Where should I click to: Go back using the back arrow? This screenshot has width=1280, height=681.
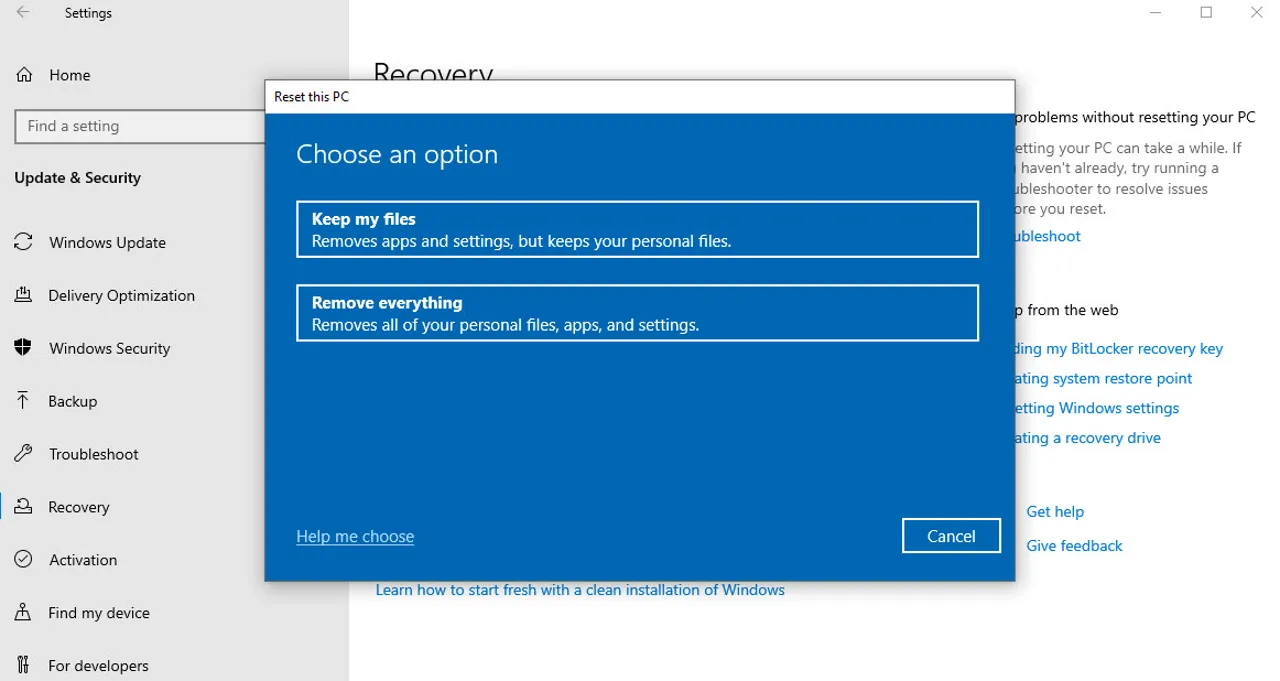coord(23,13)
